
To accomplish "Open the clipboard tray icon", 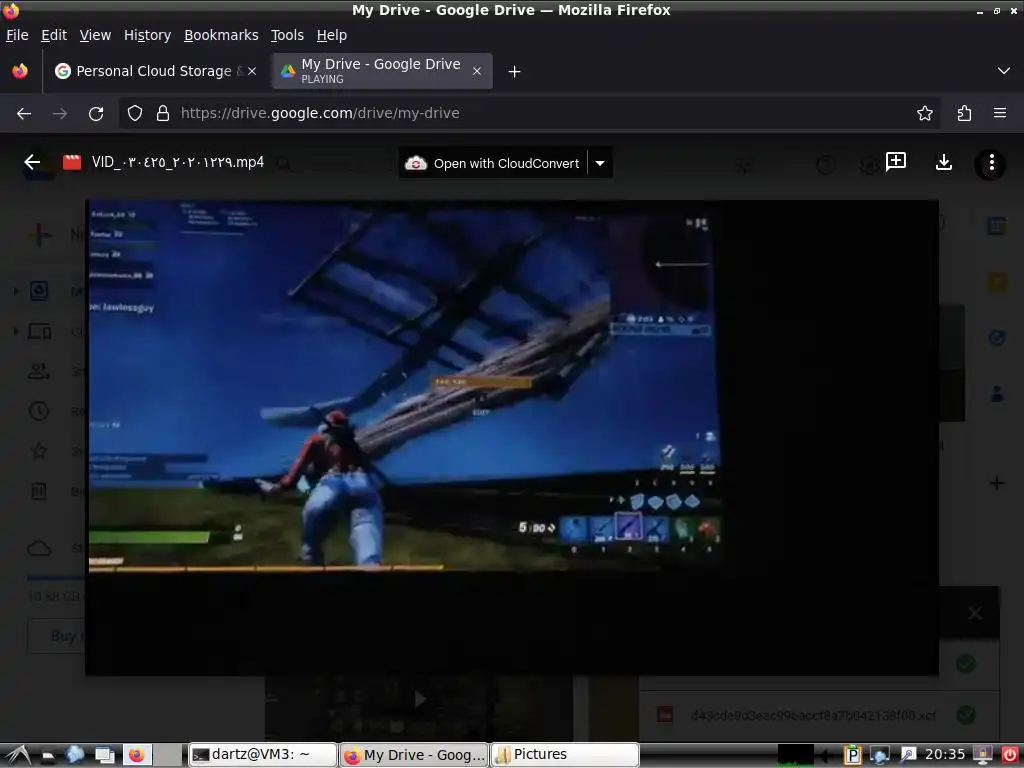I will (852, 755).
